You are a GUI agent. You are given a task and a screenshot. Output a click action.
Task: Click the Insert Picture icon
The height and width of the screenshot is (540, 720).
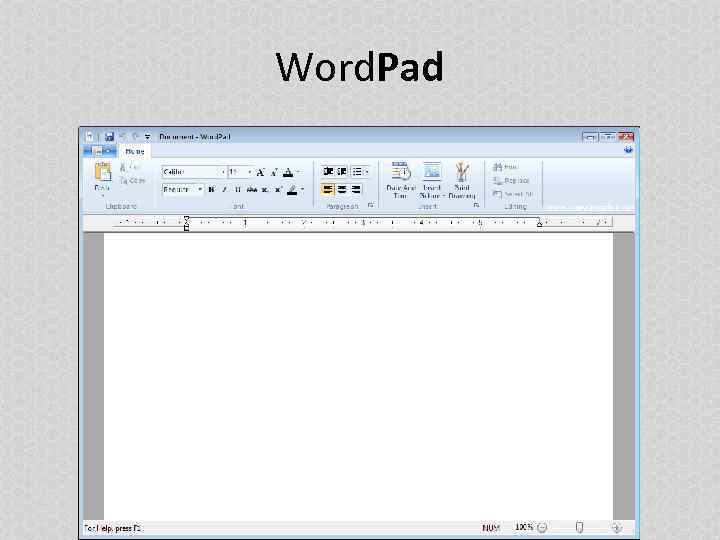(x=432, y=172)
